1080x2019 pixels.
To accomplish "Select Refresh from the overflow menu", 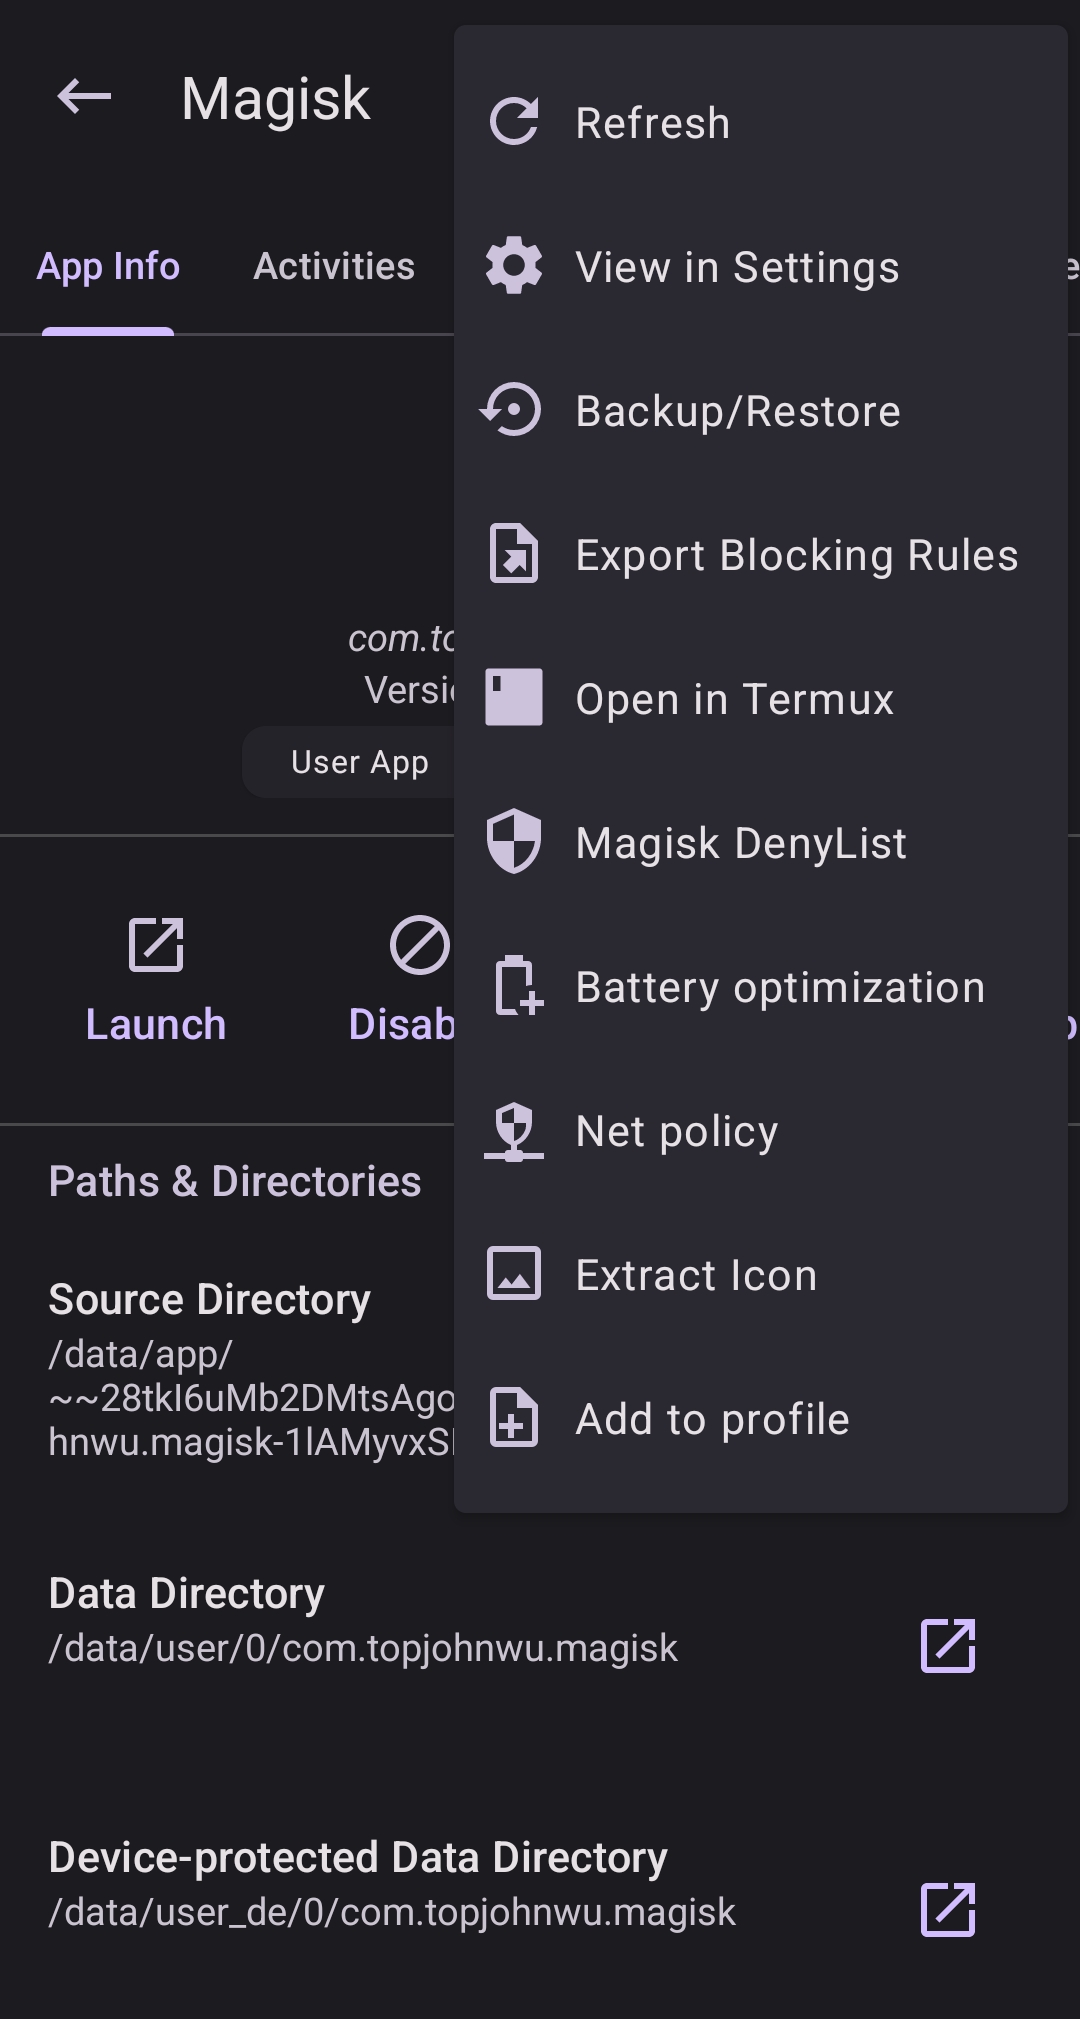I will (x=651, y=122).
